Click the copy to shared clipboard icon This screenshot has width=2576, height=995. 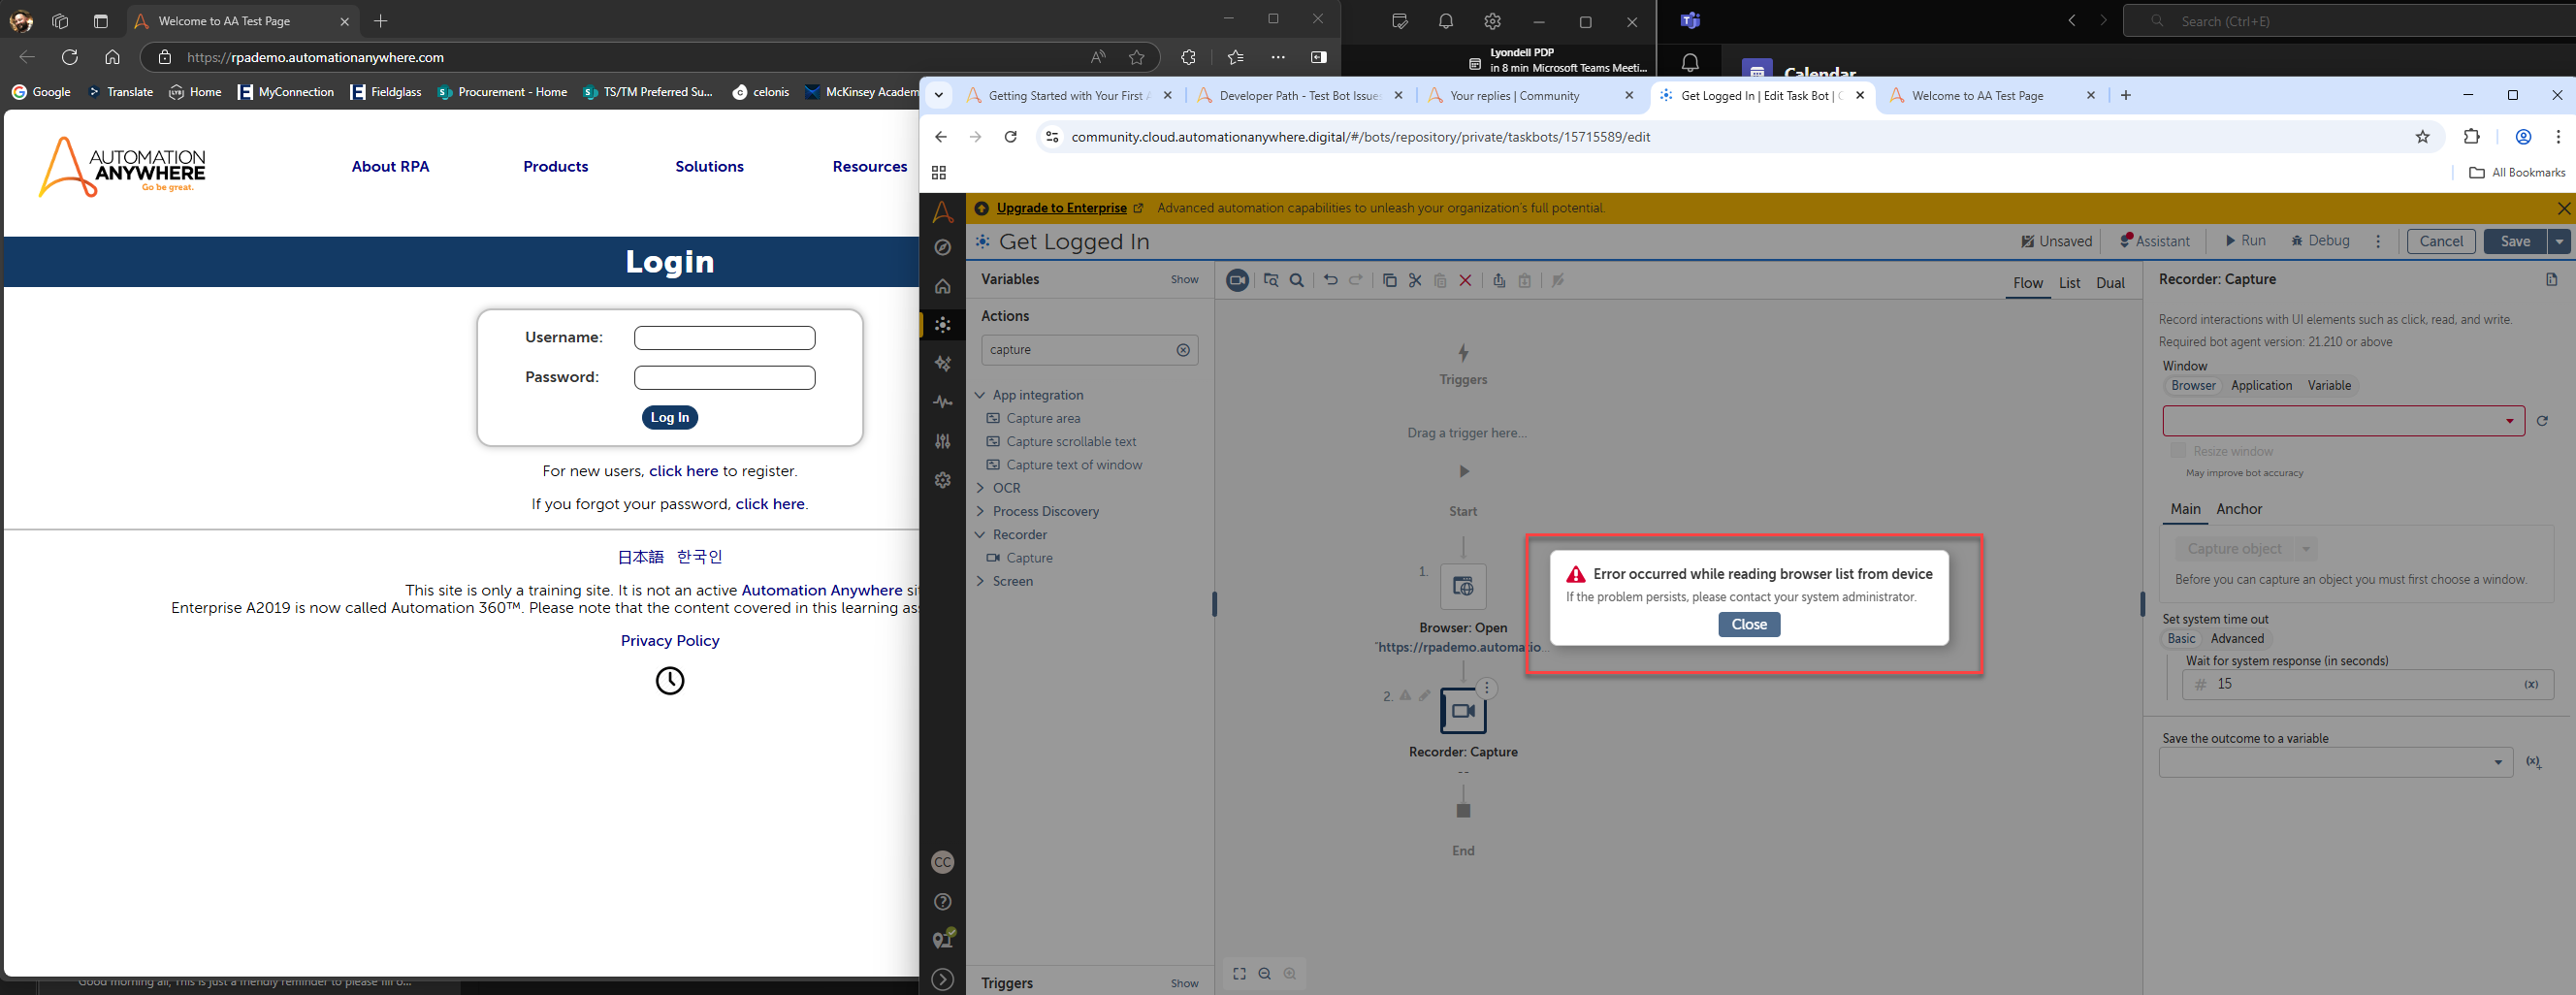click(x=1499, y=281)
